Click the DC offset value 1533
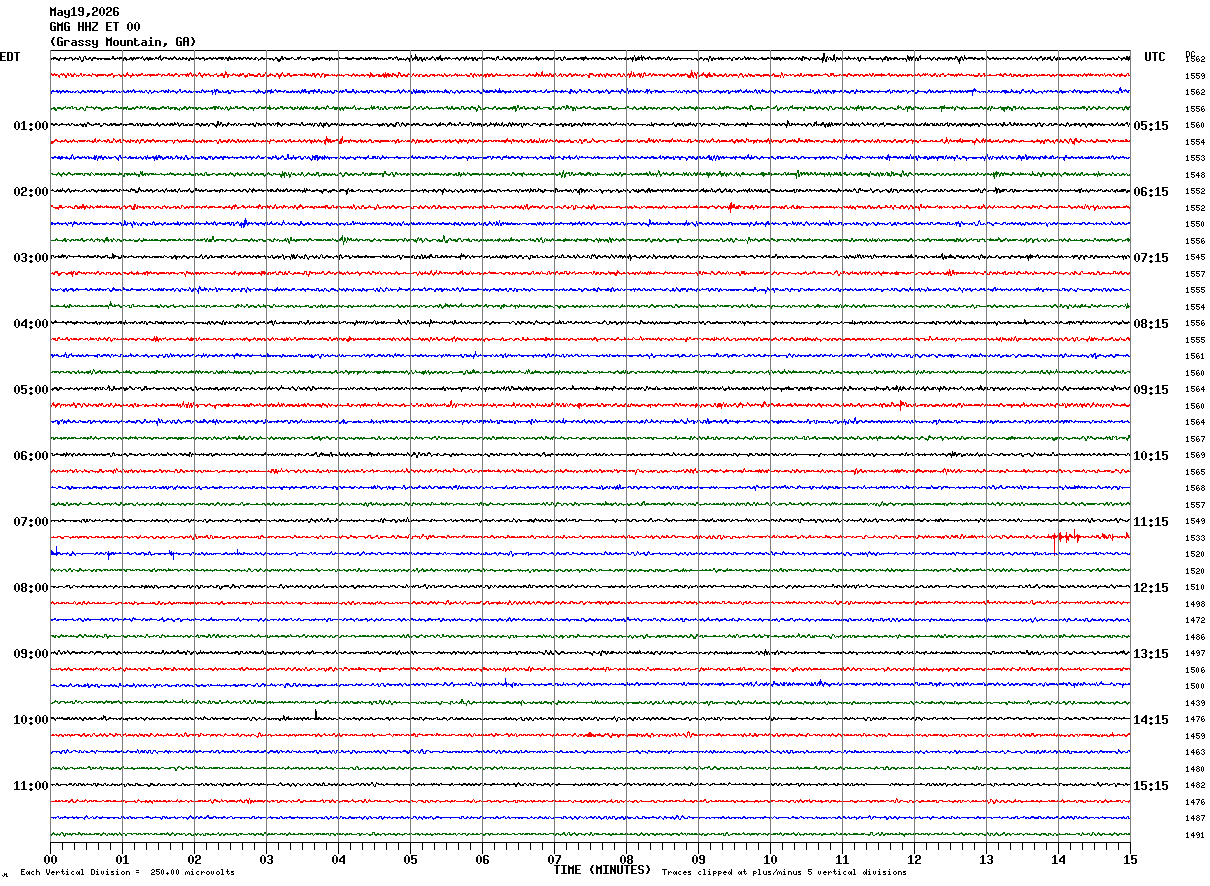Screen dimensions: 1210x886 coord(1195,538)
